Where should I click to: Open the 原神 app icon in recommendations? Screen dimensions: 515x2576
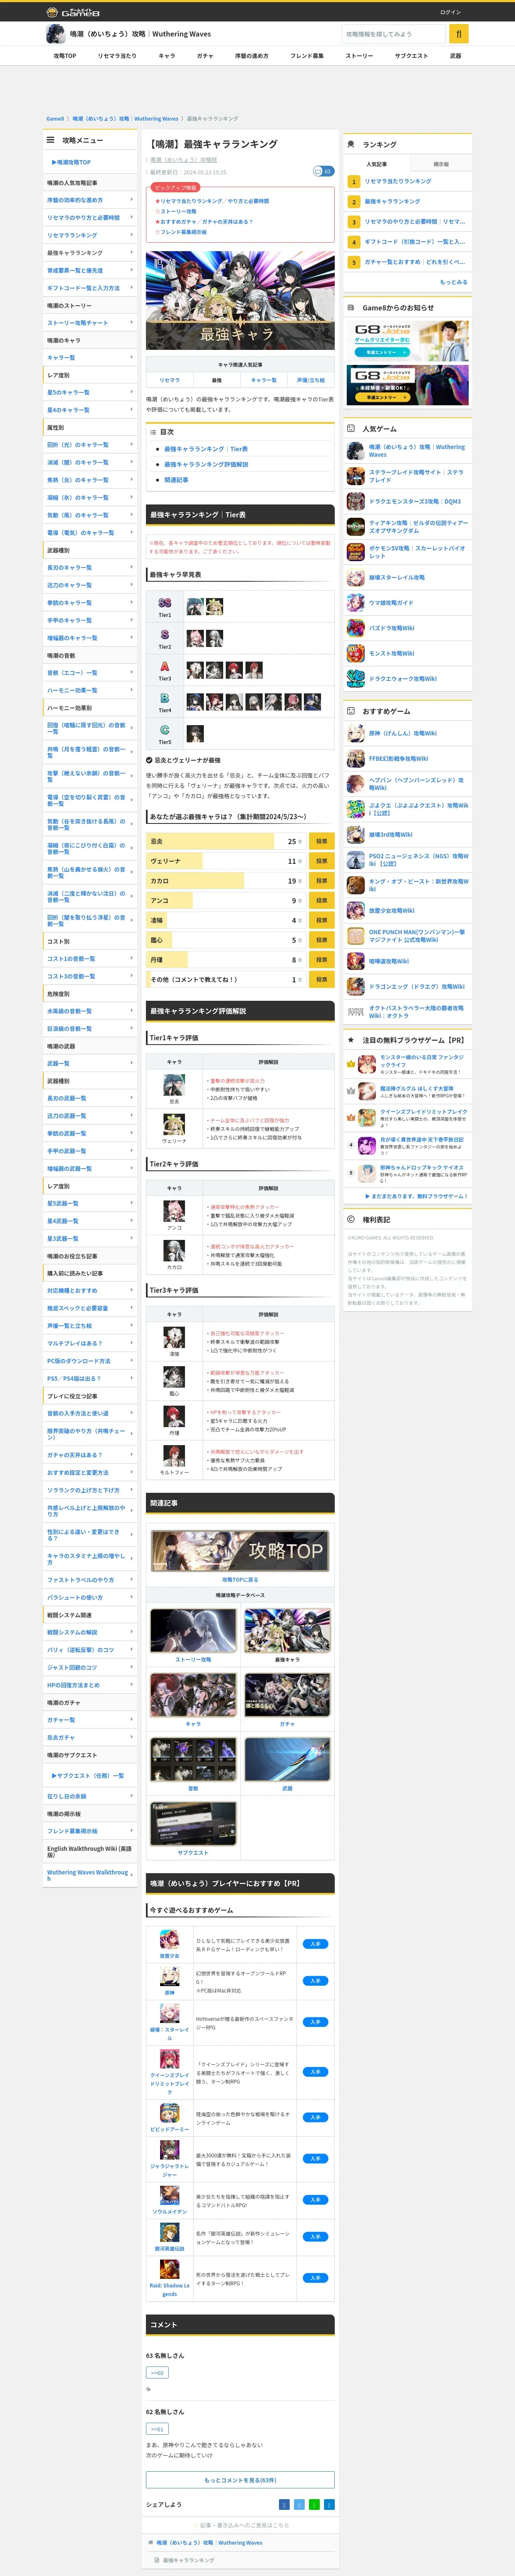[x=170, y=1976]
